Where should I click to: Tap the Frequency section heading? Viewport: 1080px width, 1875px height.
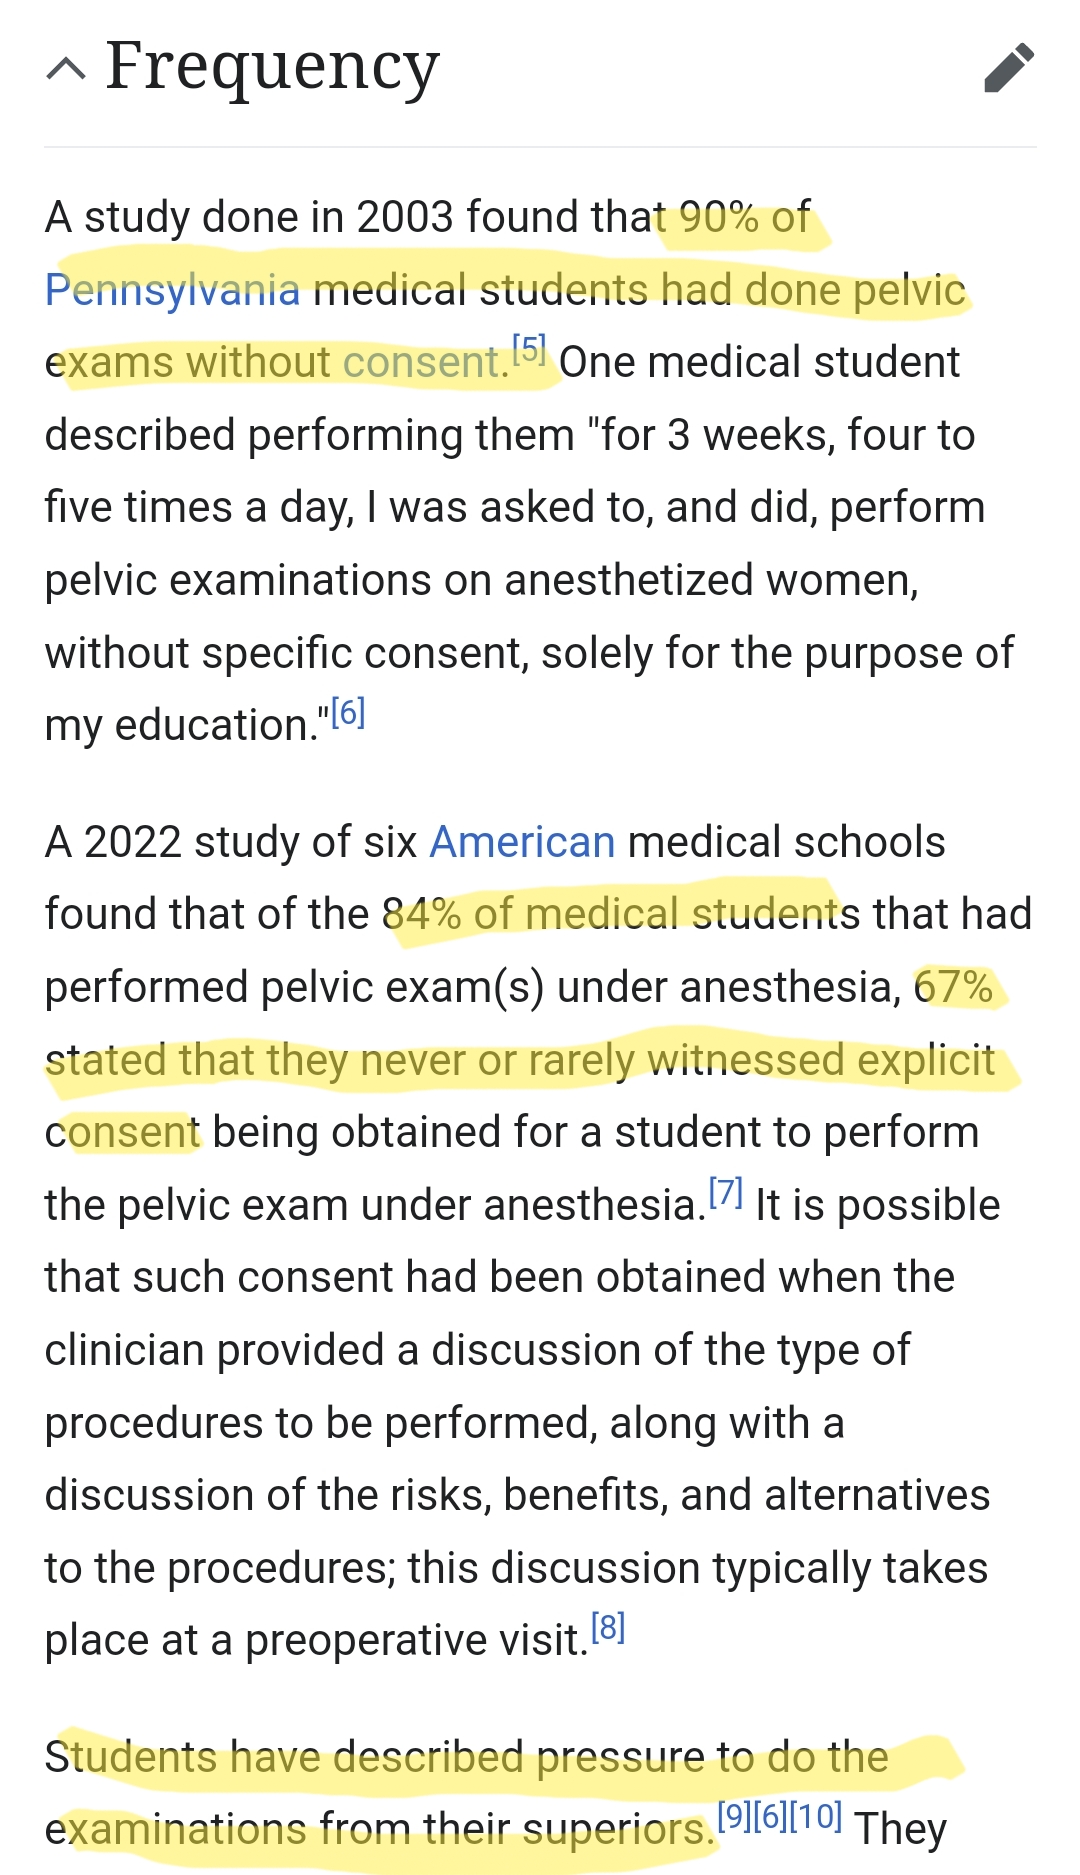point(272,66)
